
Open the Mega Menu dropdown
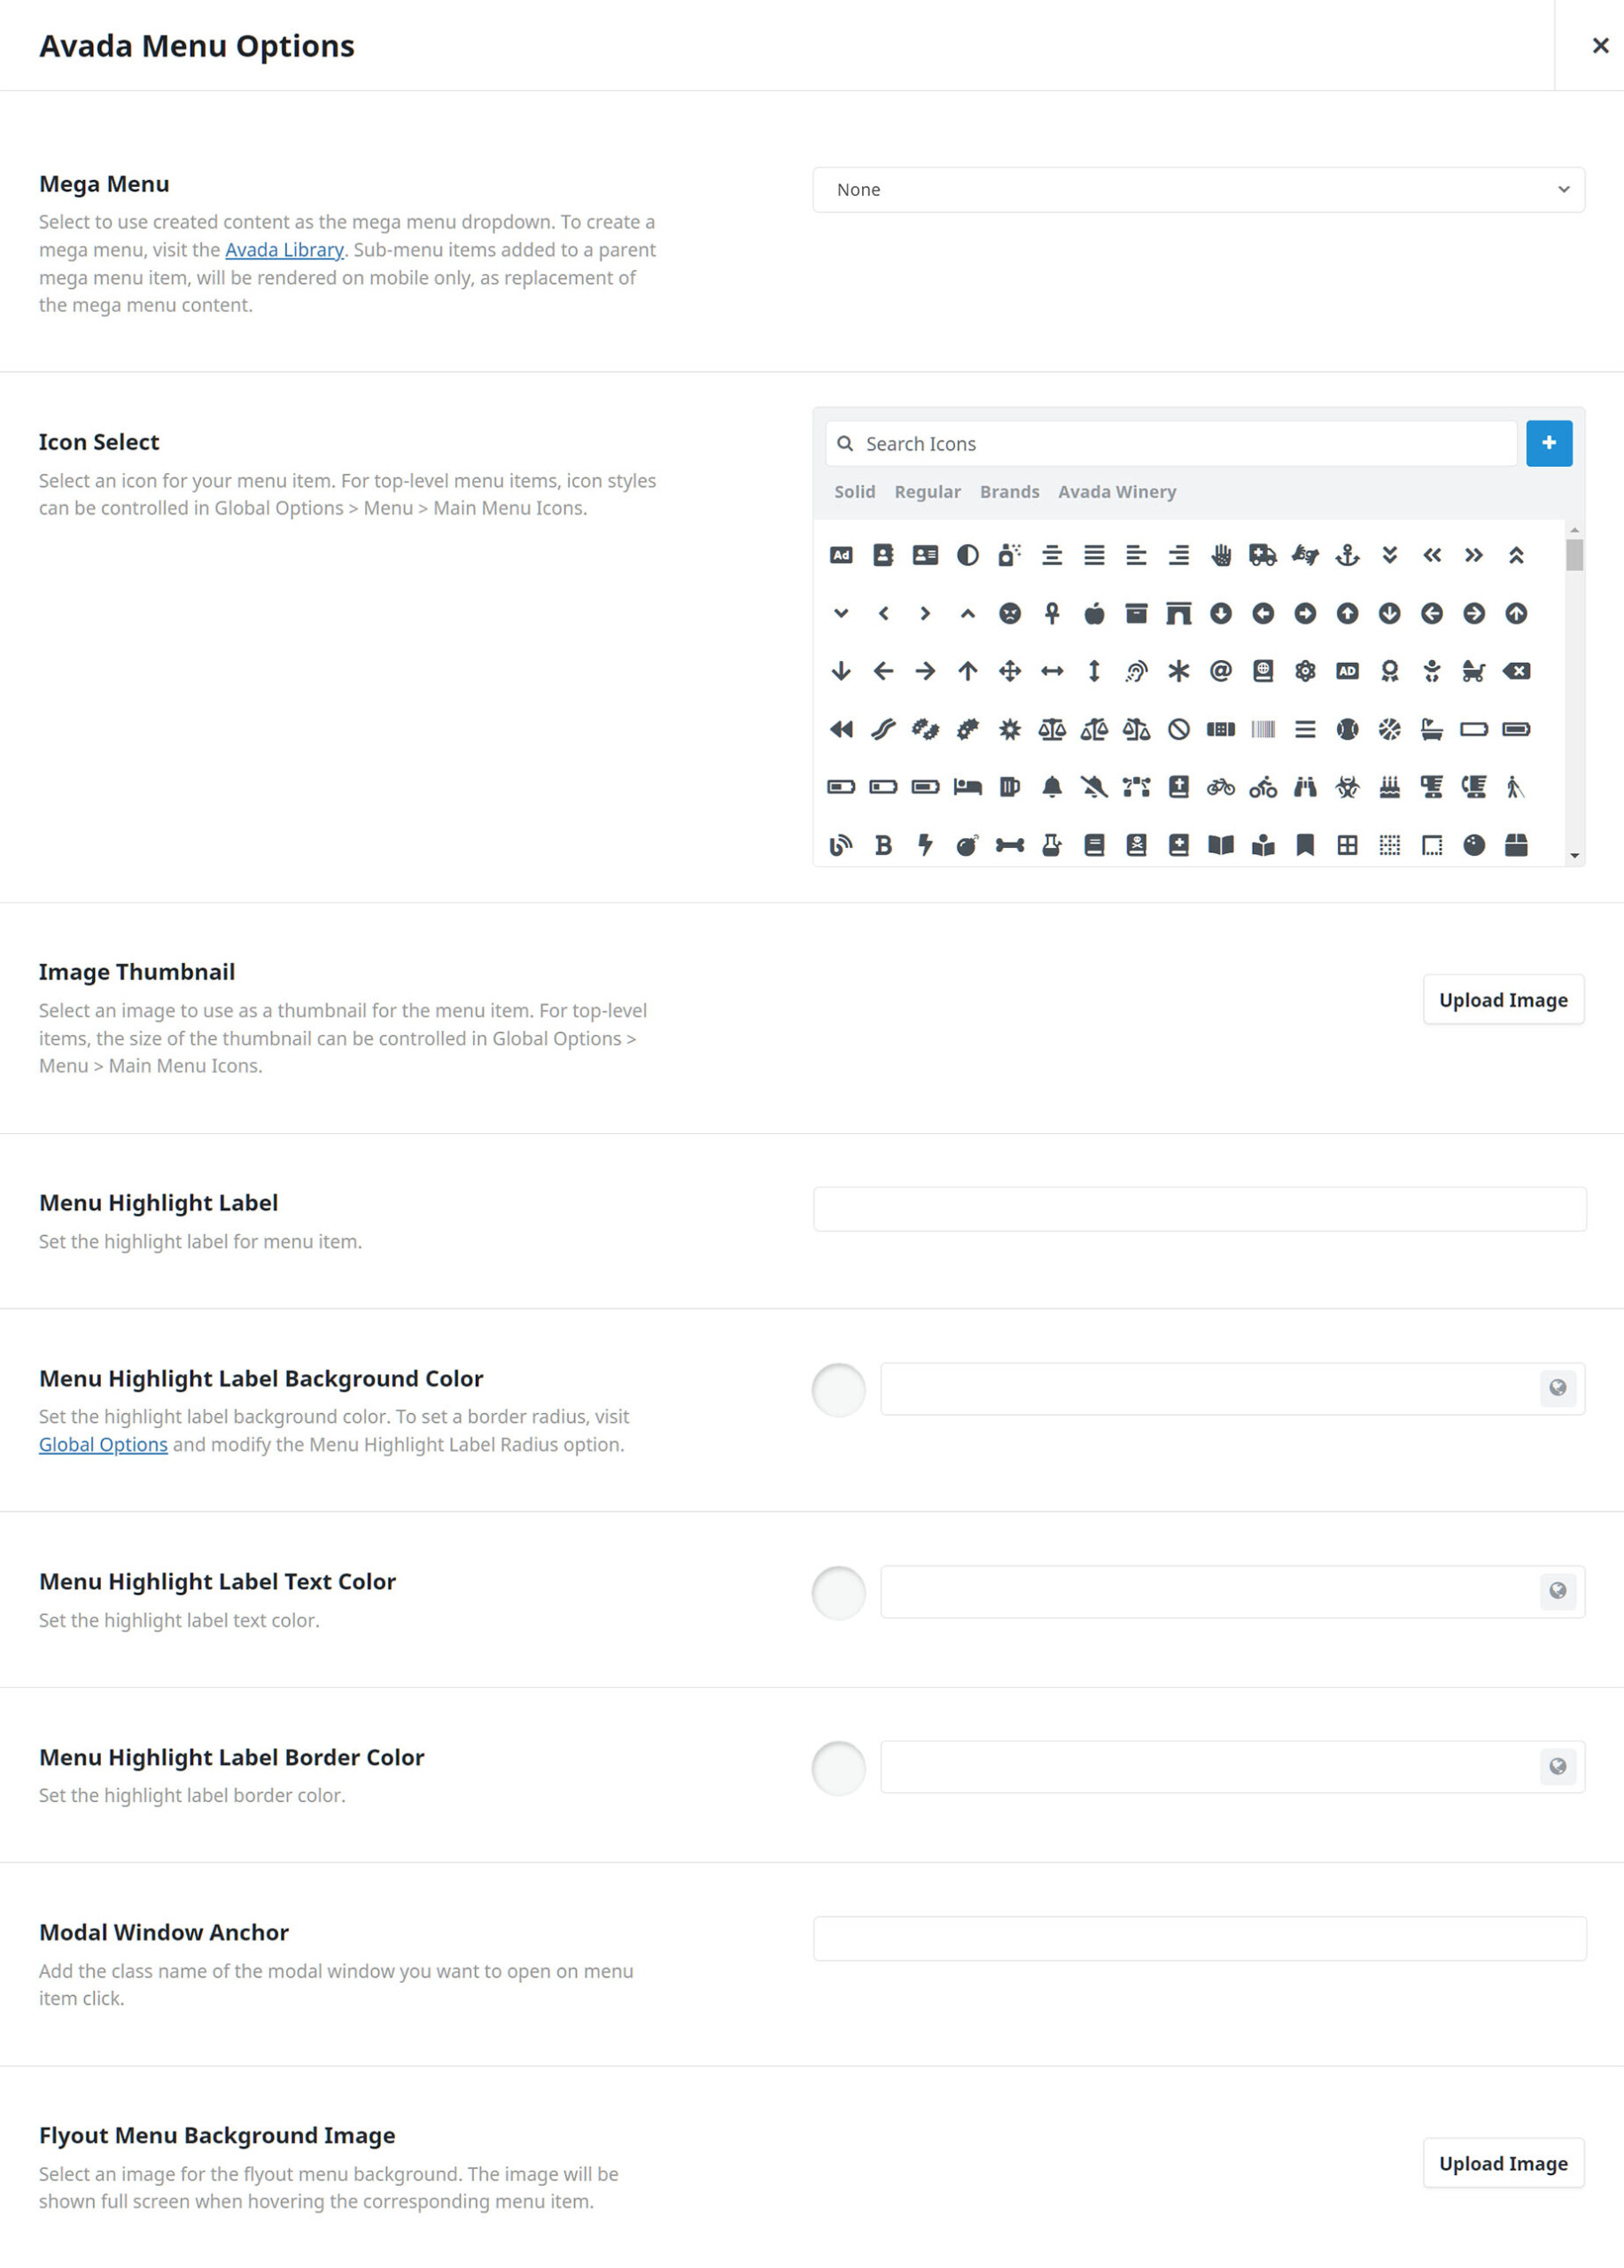tap(1198, 190)
